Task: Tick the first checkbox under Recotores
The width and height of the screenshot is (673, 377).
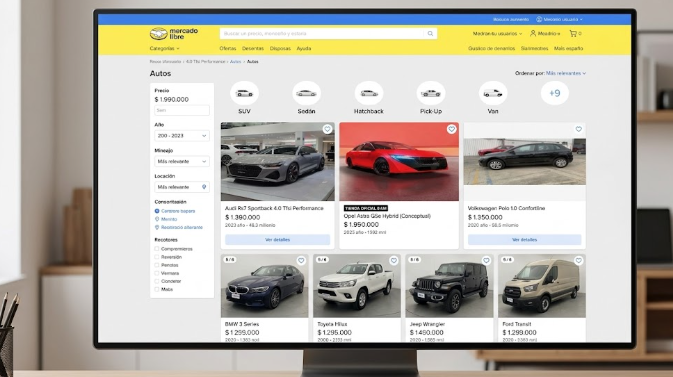Action: point(157,249)
